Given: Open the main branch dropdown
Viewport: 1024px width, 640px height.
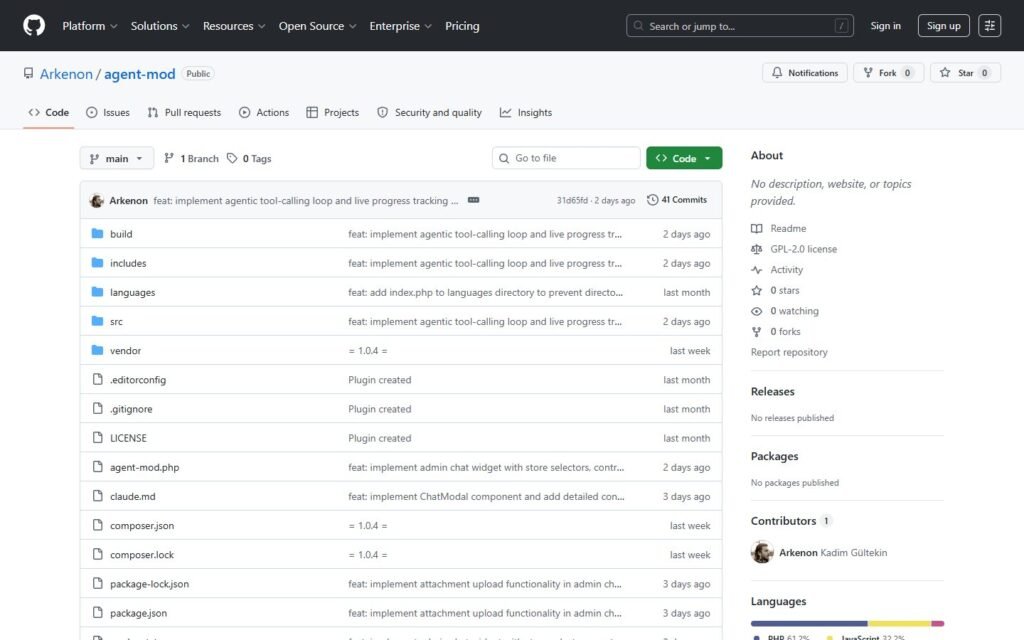Looking at the screenshot, I should (x=117, y=158).
